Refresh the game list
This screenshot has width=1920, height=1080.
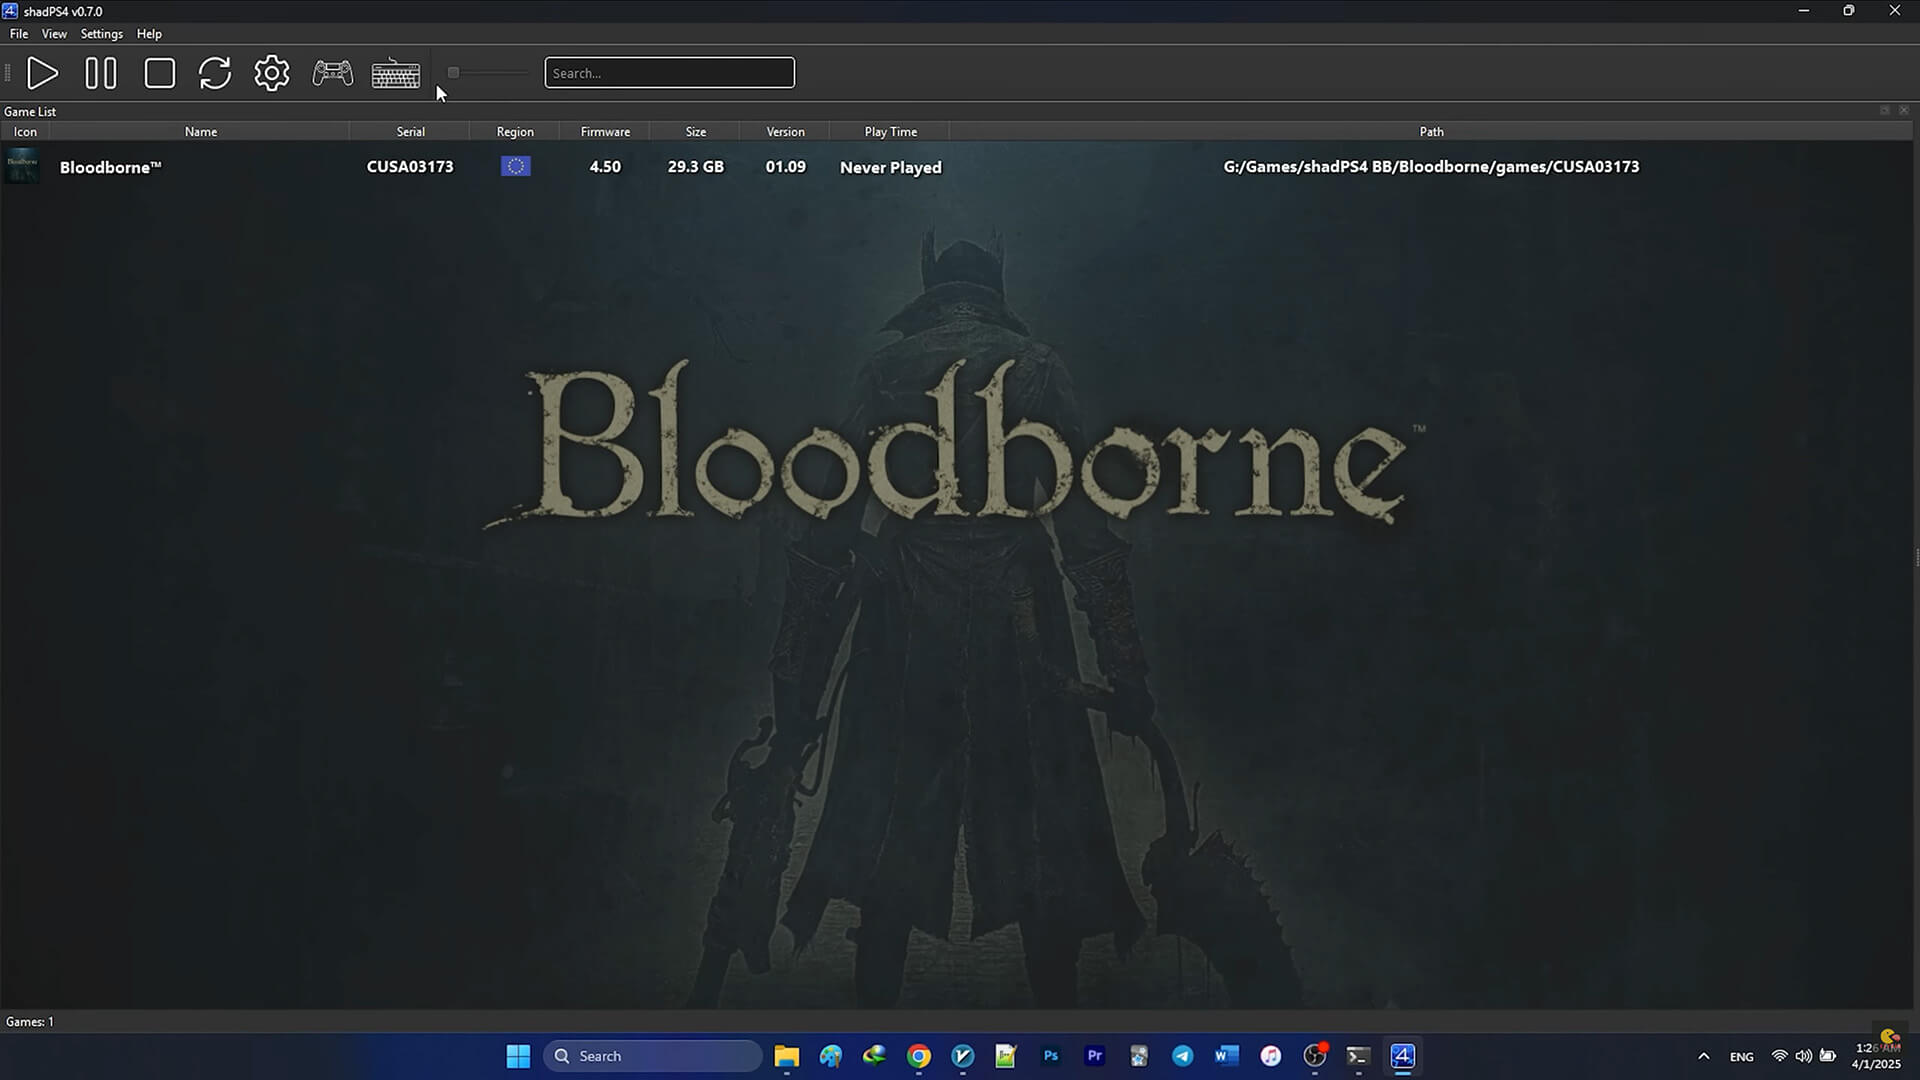(x=215, y=73)
